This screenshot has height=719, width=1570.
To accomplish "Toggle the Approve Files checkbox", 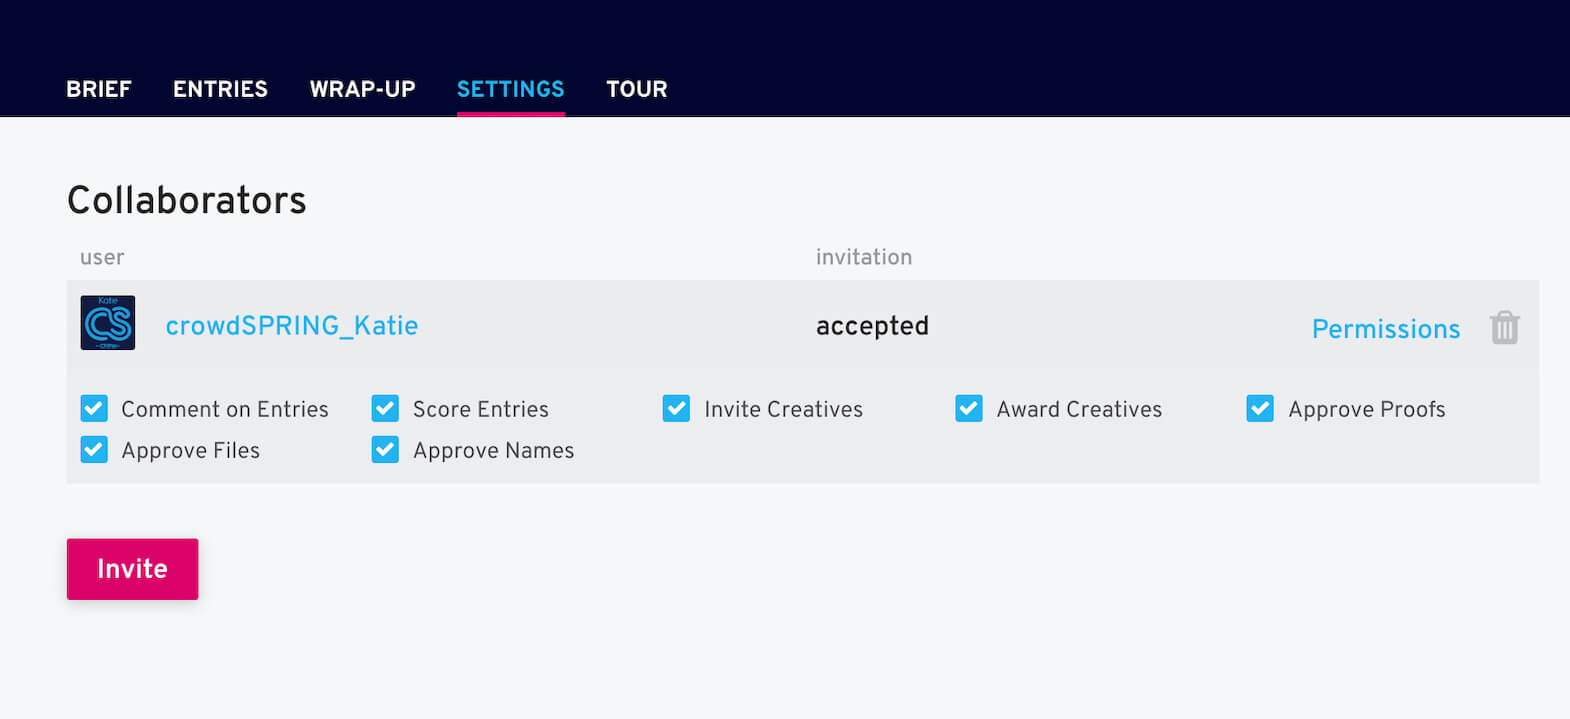I will (x=93, y=450).
